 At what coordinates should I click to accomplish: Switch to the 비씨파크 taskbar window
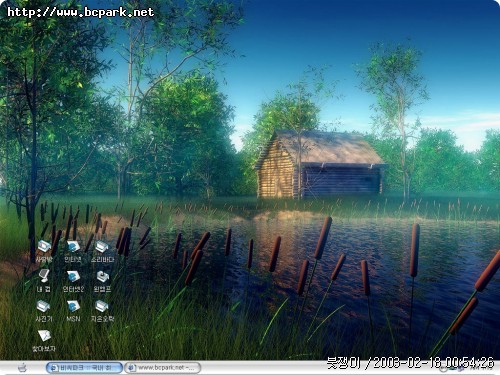tap(84, 368)
